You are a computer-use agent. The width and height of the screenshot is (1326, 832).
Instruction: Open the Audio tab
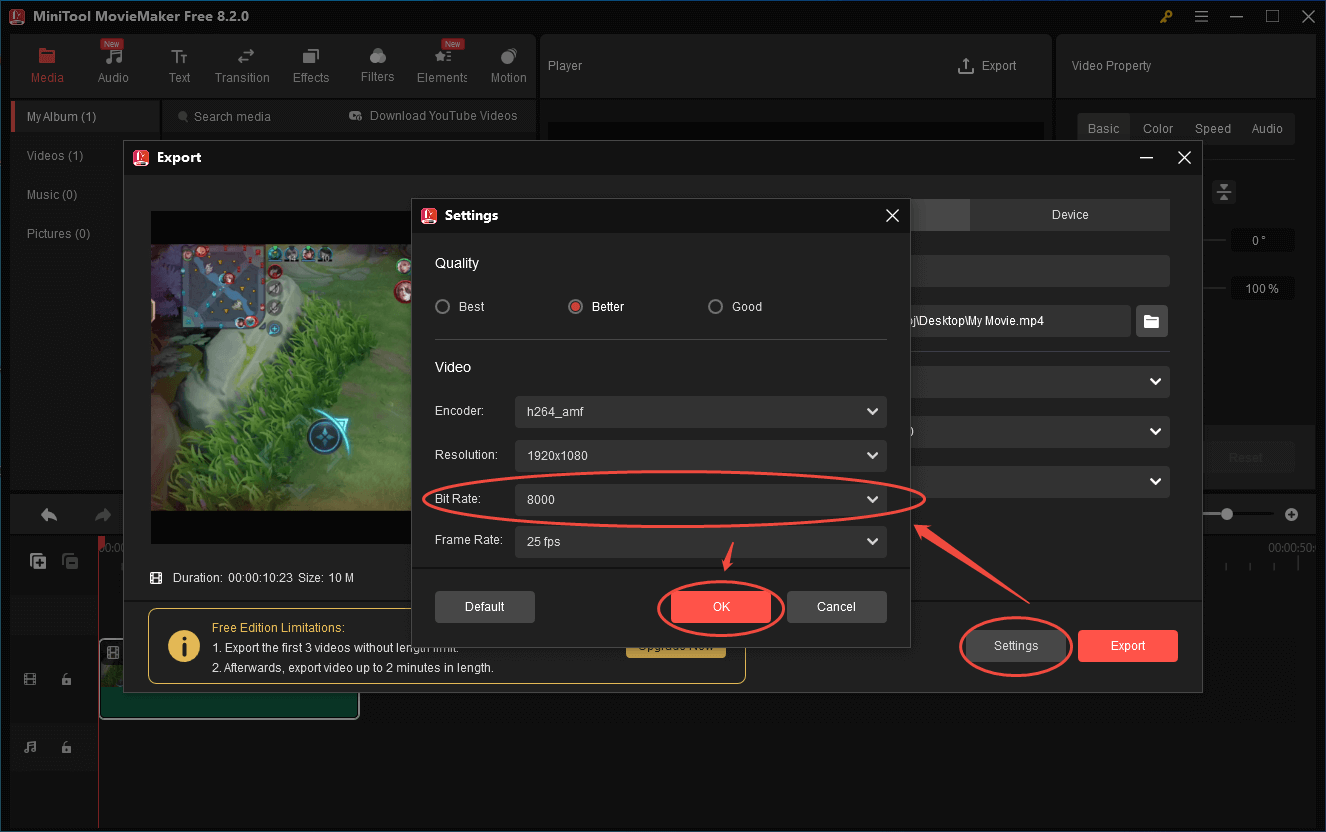point(113,66)
